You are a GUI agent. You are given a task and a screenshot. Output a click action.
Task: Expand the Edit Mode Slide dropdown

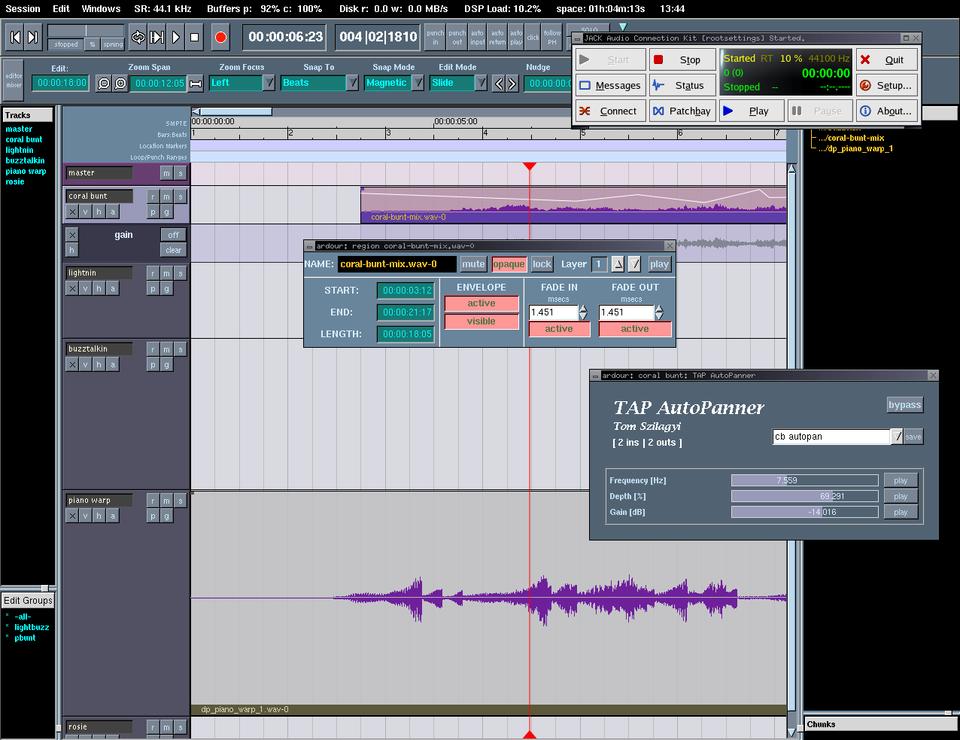481,83
